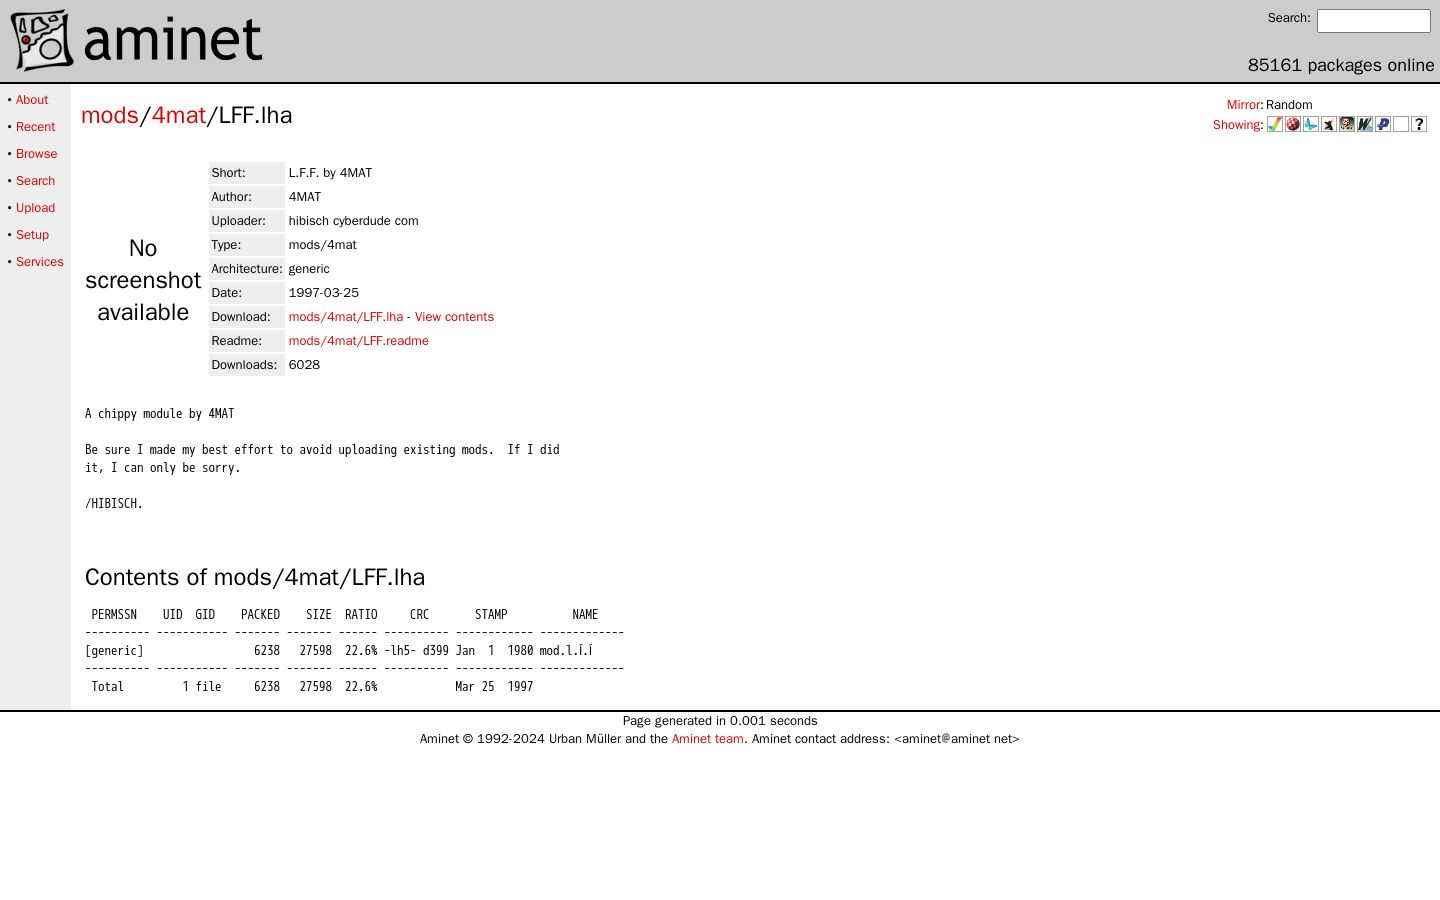
Task: Toggle the blank generic architecture filter box
Action: 1401,124
